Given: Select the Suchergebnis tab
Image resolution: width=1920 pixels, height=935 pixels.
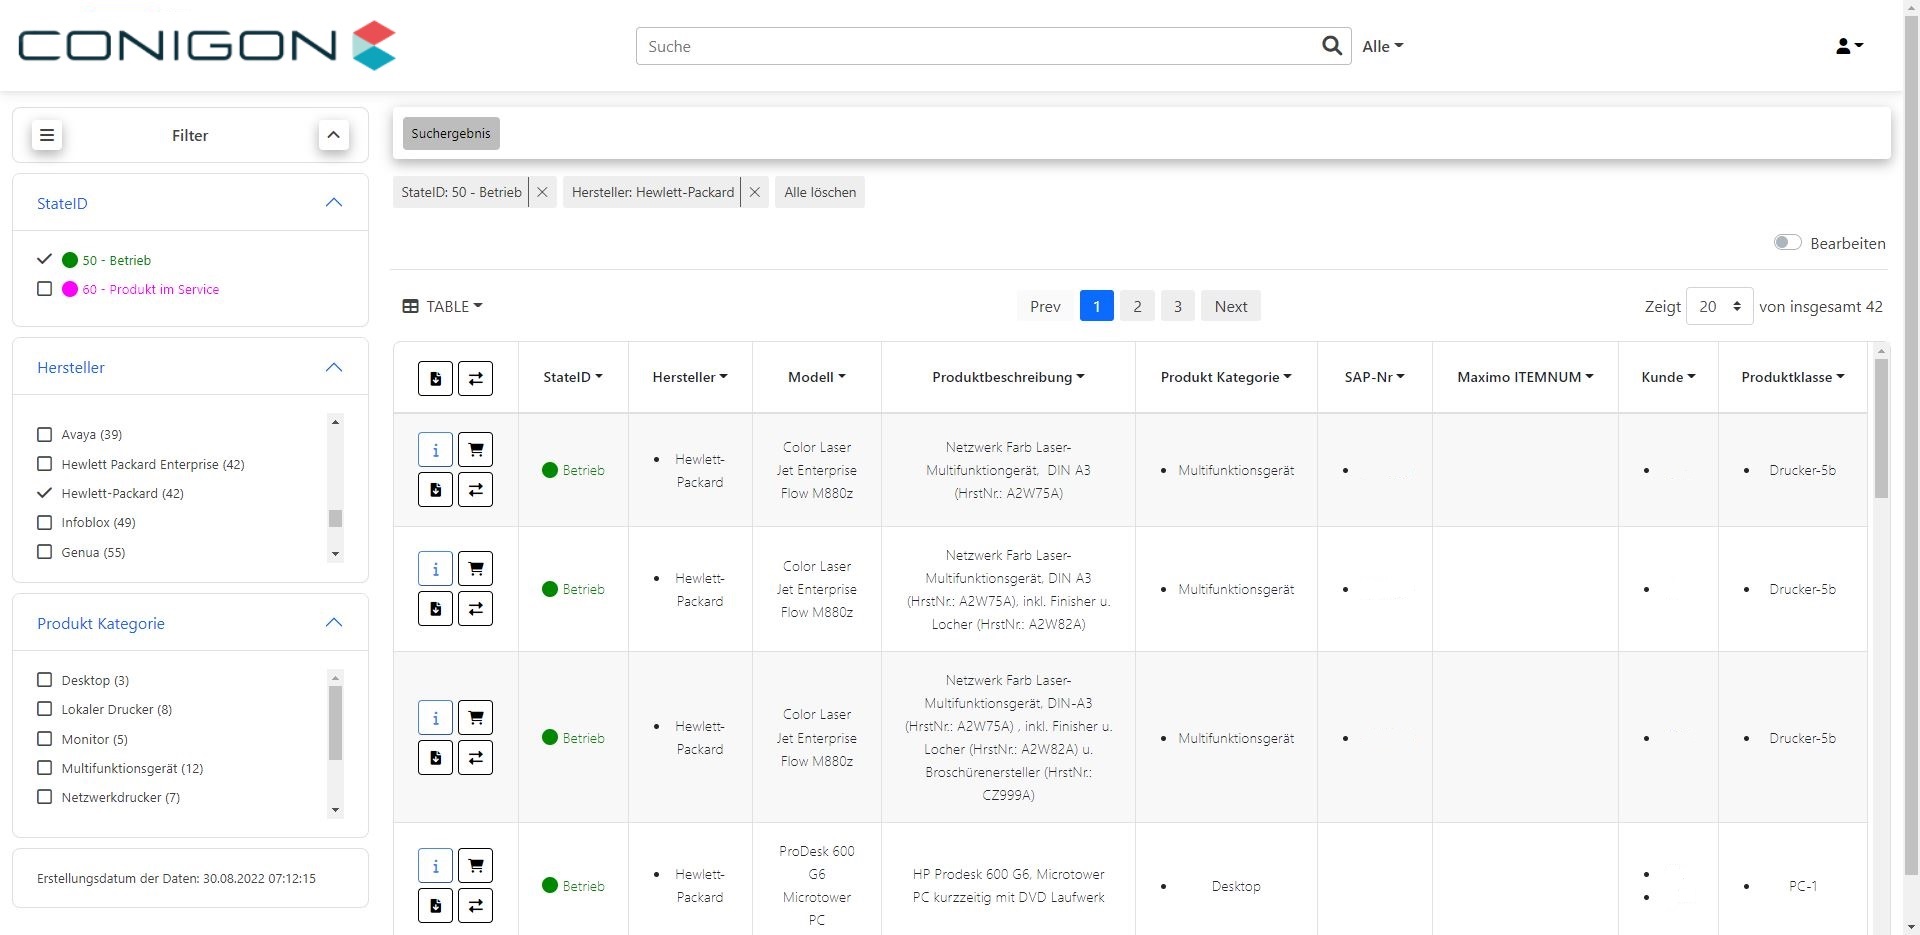Looking at the screenshot, I should click(x=451, y=133).
